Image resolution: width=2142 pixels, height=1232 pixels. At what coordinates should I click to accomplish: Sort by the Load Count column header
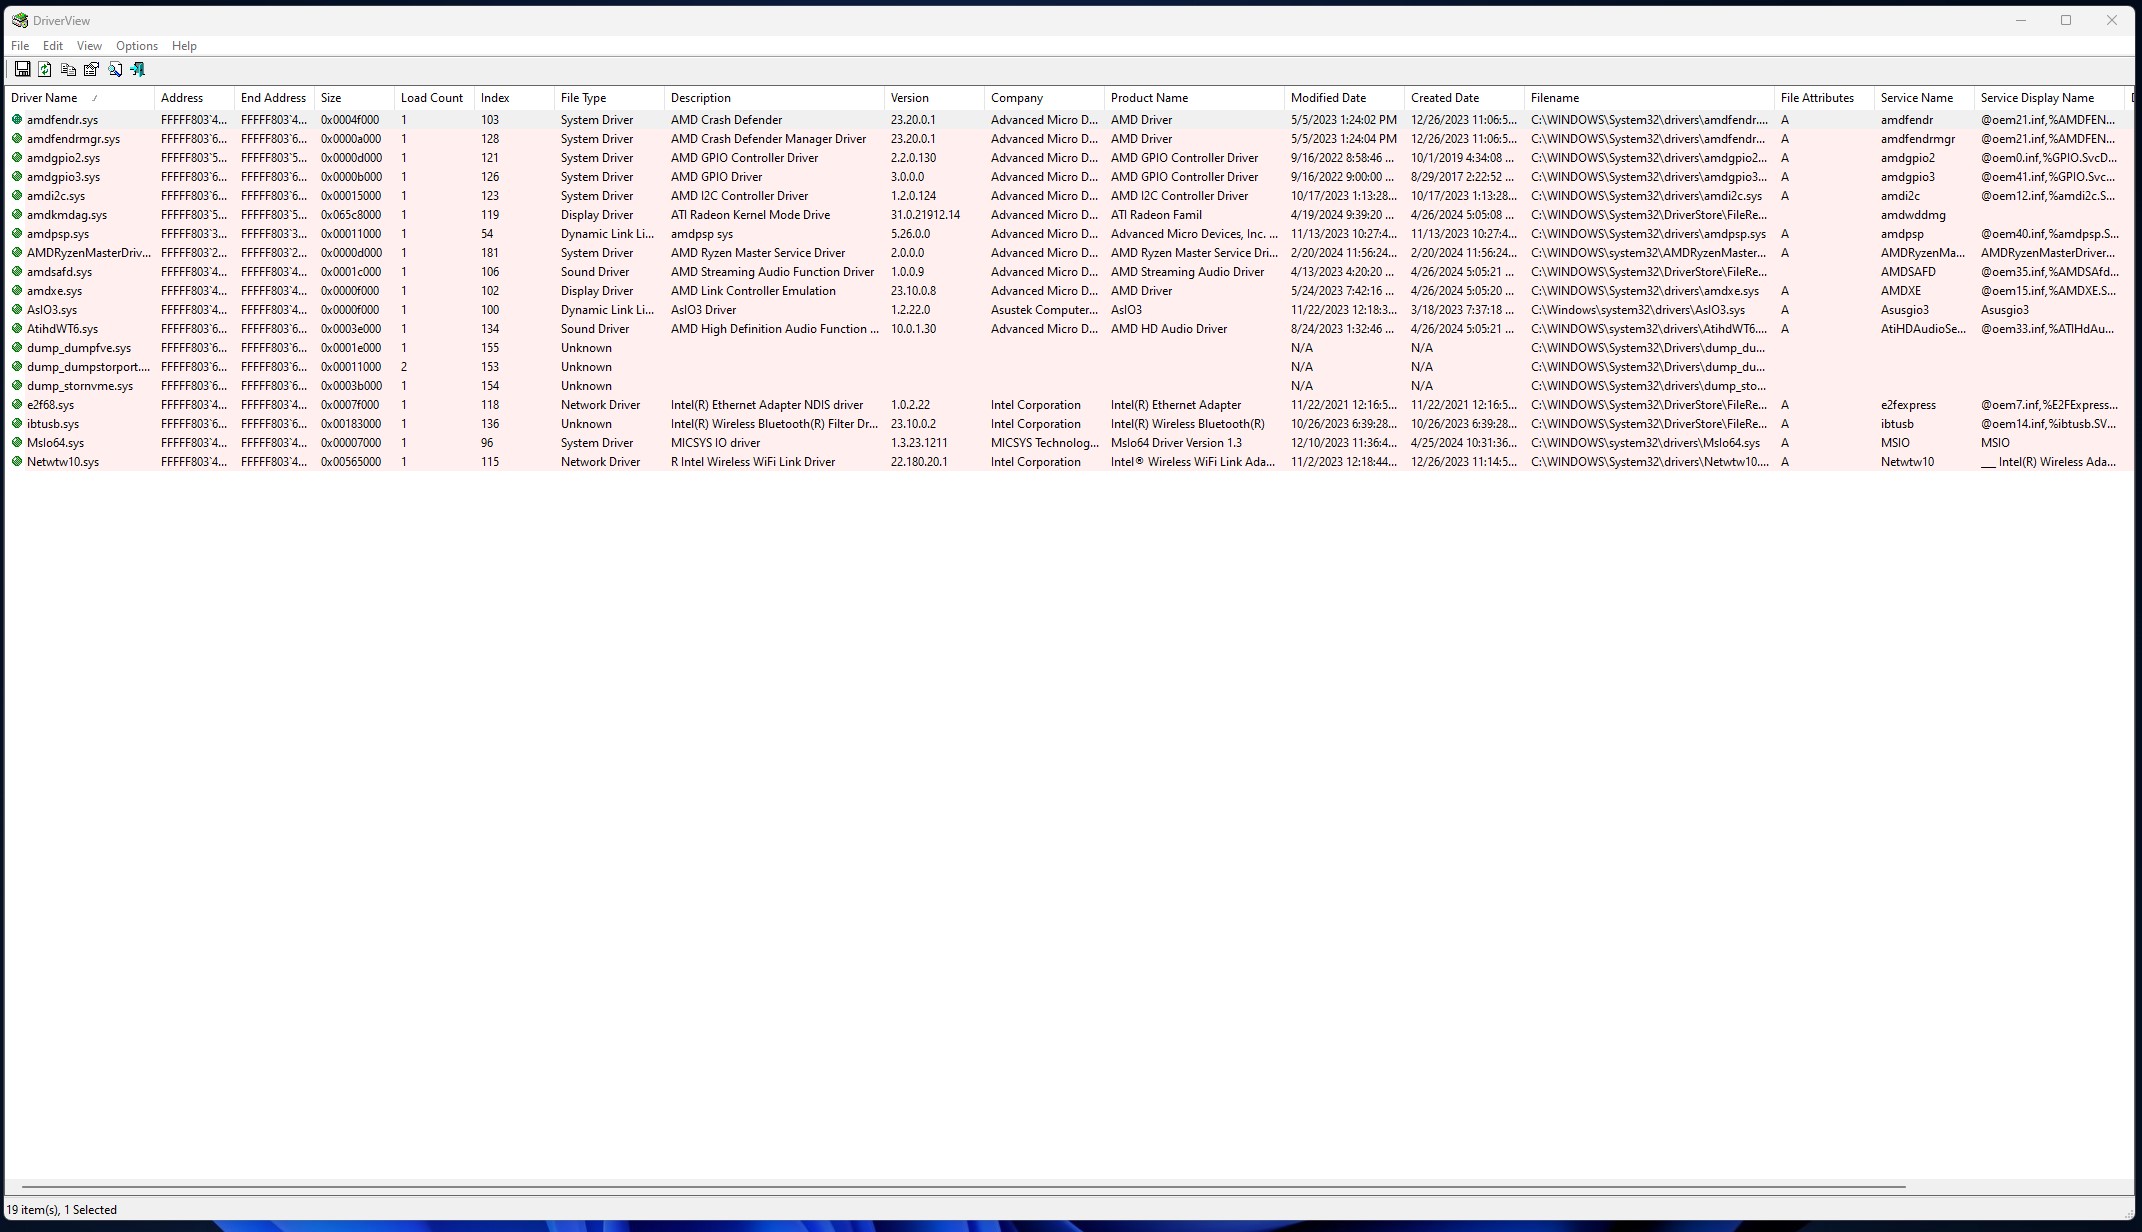(x=434, y=98)
